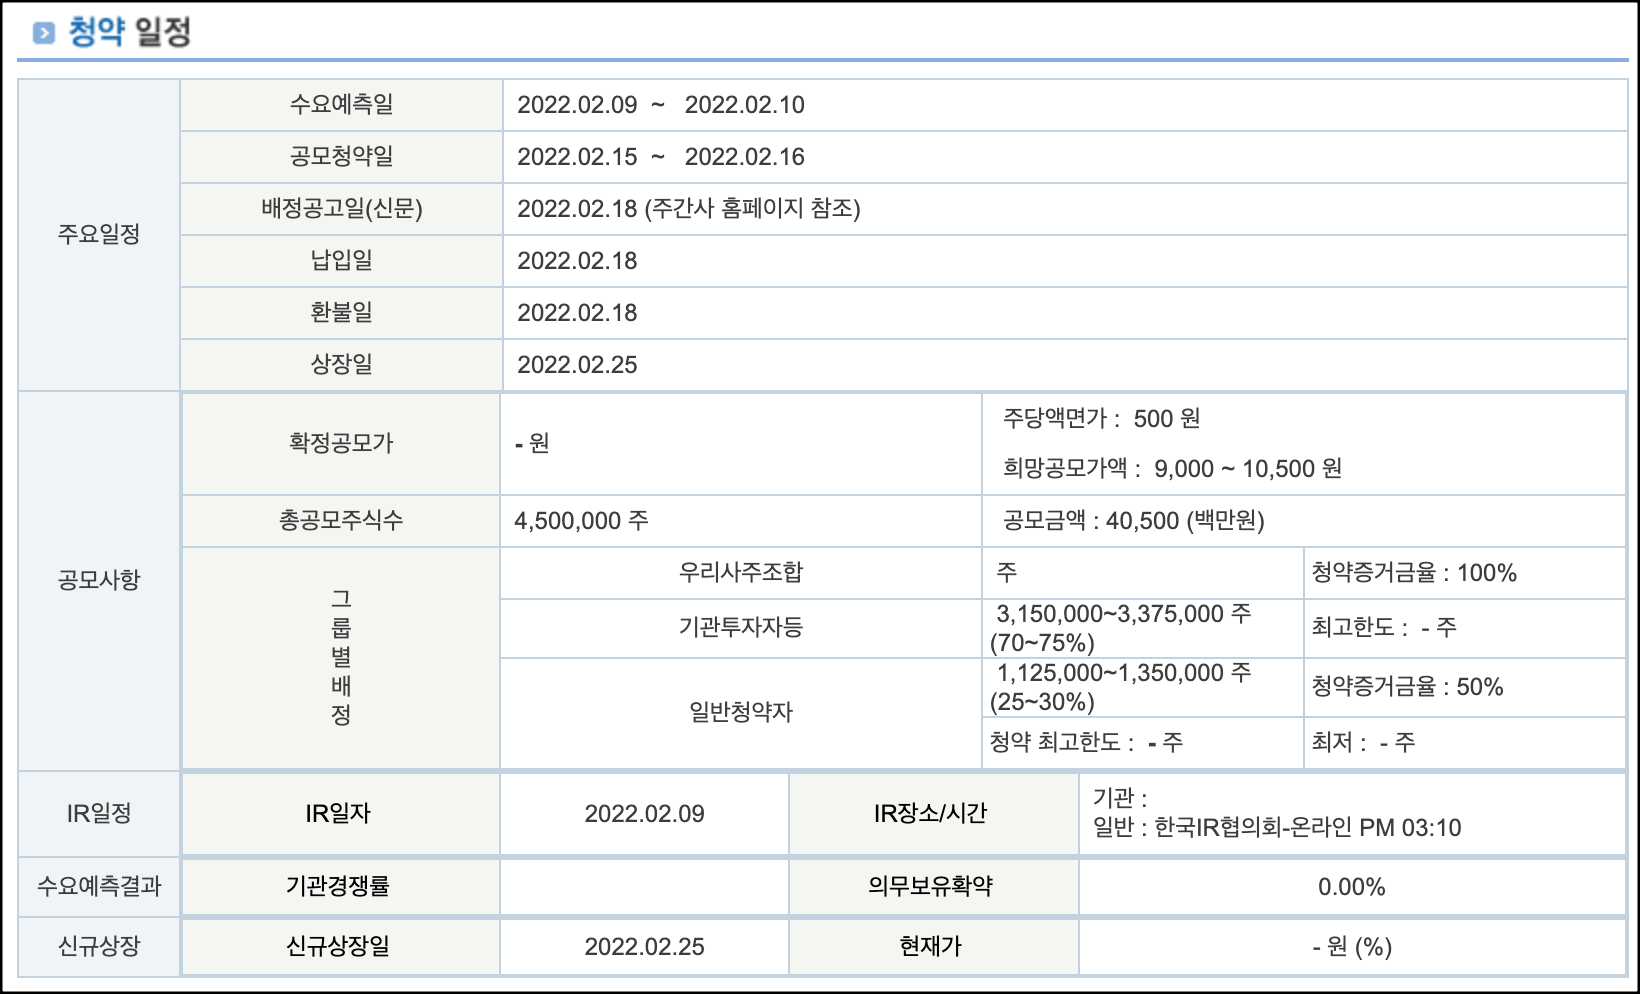Click the IR일정 category cell
Viewport: 1640px width, 994px height.
[99, 814]
